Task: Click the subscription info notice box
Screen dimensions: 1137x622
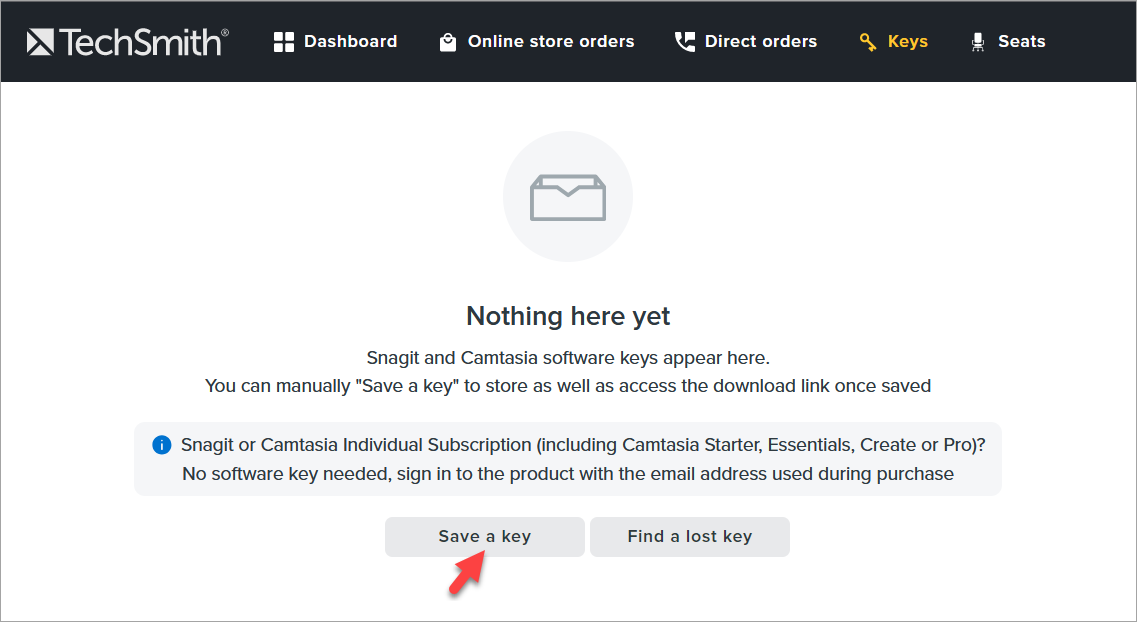Action: tap(567, 458)
